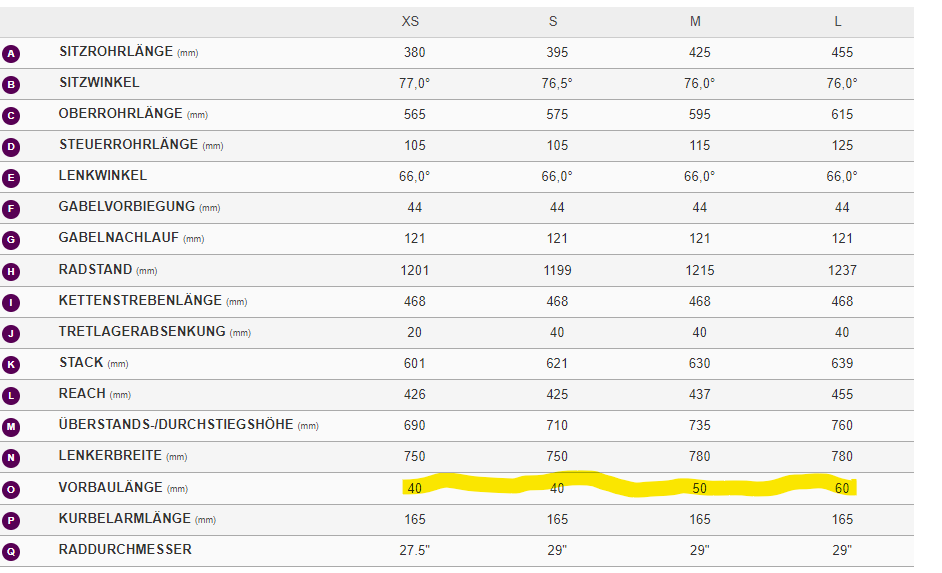942x573 pixels.
Task: Click the E badge beside Lenkwinkel
Action: 11,178
